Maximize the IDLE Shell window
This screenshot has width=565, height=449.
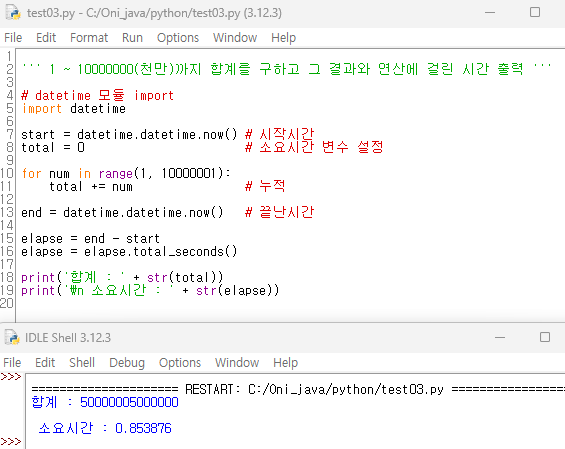545,337
